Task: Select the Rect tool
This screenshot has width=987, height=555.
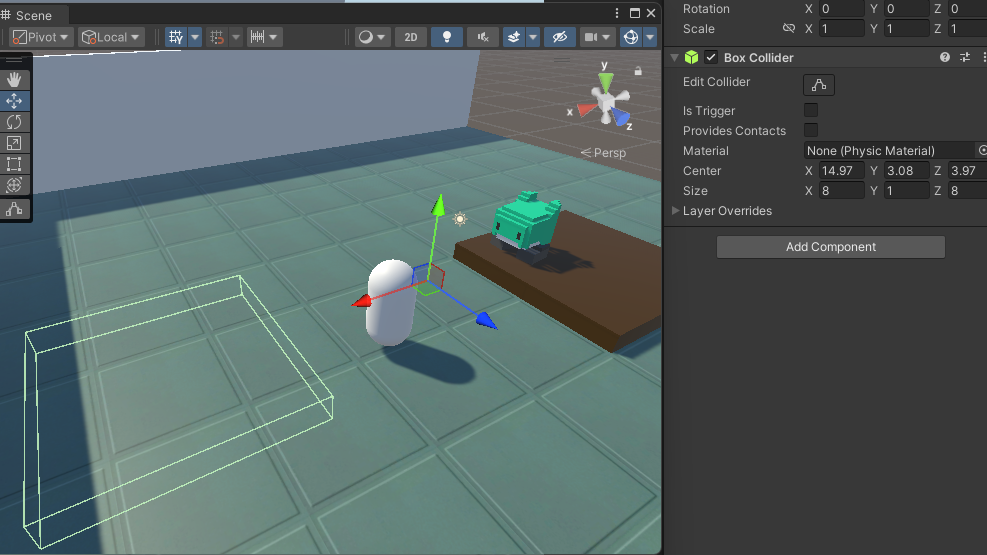Action: [14, 164]
